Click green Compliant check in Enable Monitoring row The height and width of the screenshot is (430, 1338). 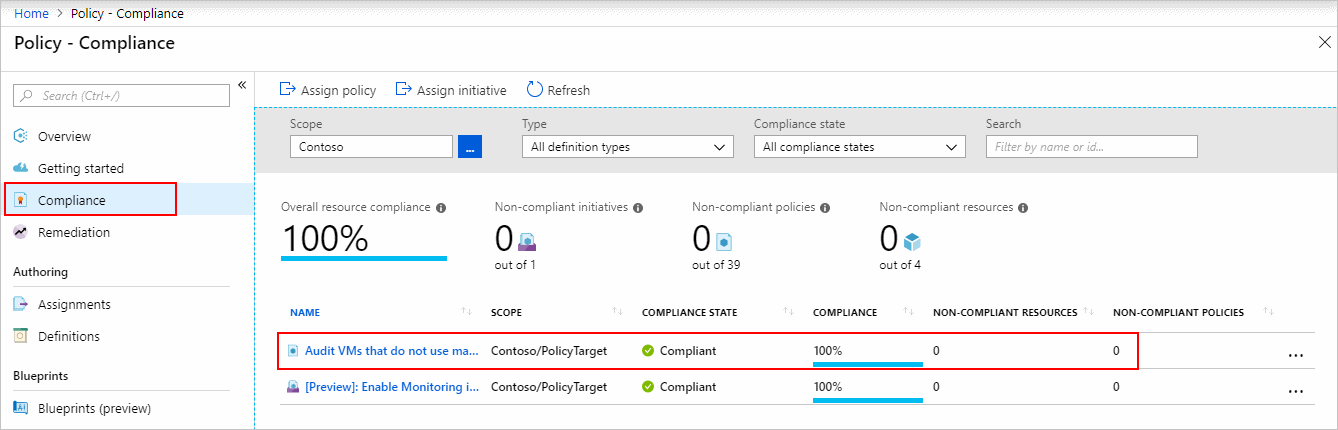[648, 387]
